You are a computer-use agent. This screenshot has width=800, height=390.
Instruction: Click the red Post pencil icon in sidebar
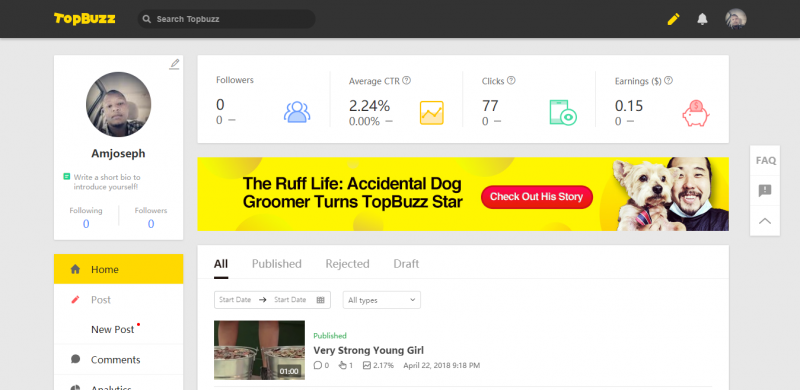pyautogui.click(x=75, y=300)
